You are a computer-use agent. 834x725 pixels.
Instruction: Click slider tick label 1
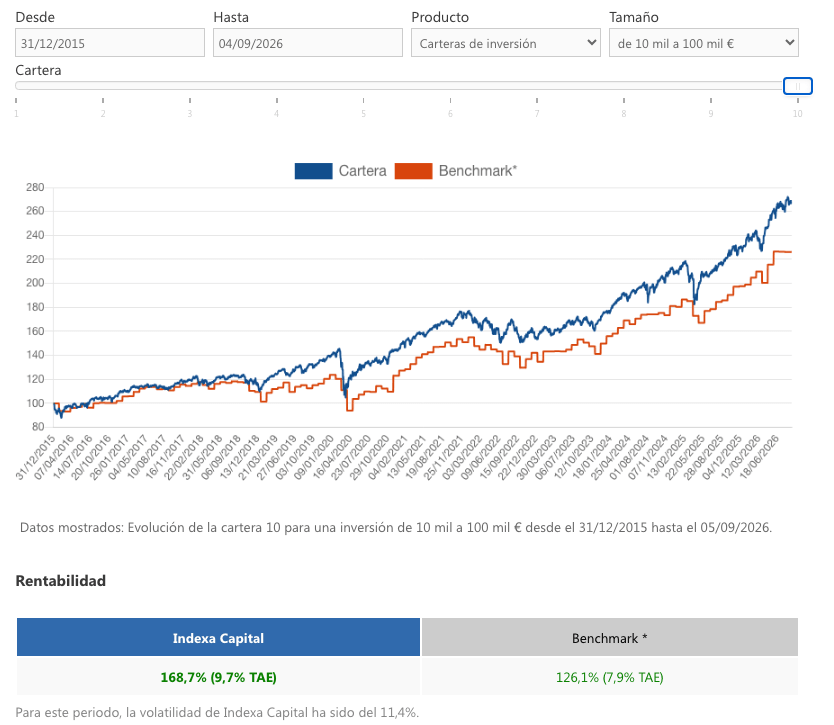tap(16, 113)
